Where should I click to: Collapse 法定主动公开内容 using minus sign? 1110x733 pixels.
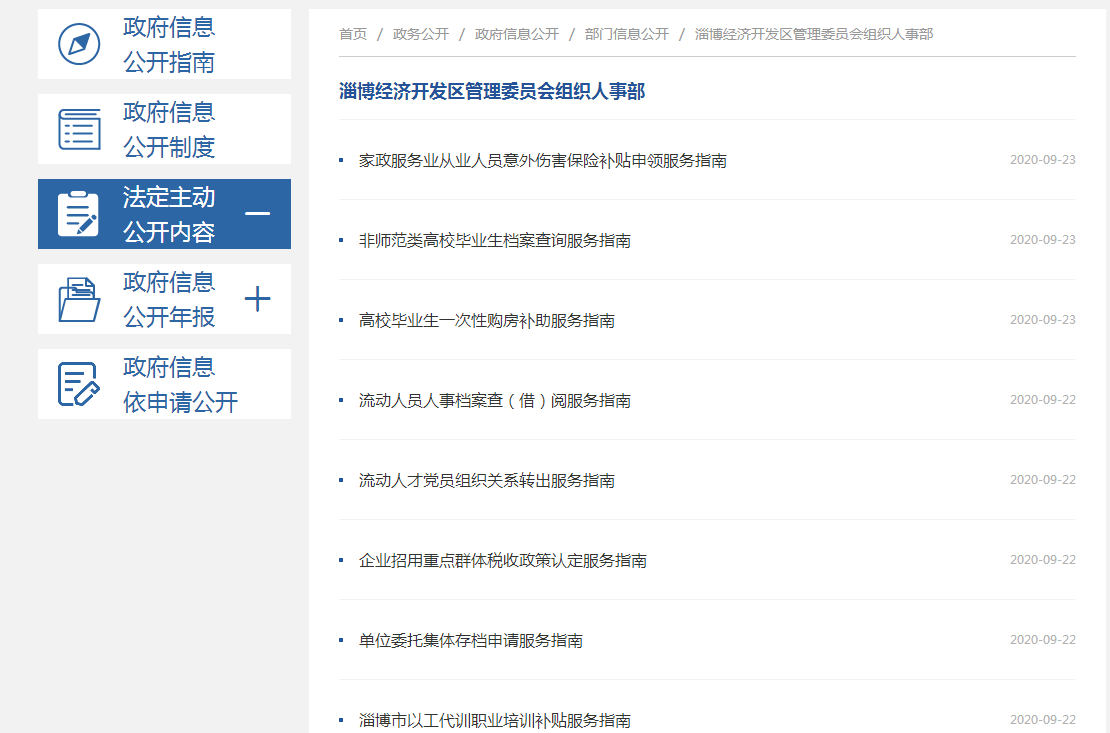point(257,214)
